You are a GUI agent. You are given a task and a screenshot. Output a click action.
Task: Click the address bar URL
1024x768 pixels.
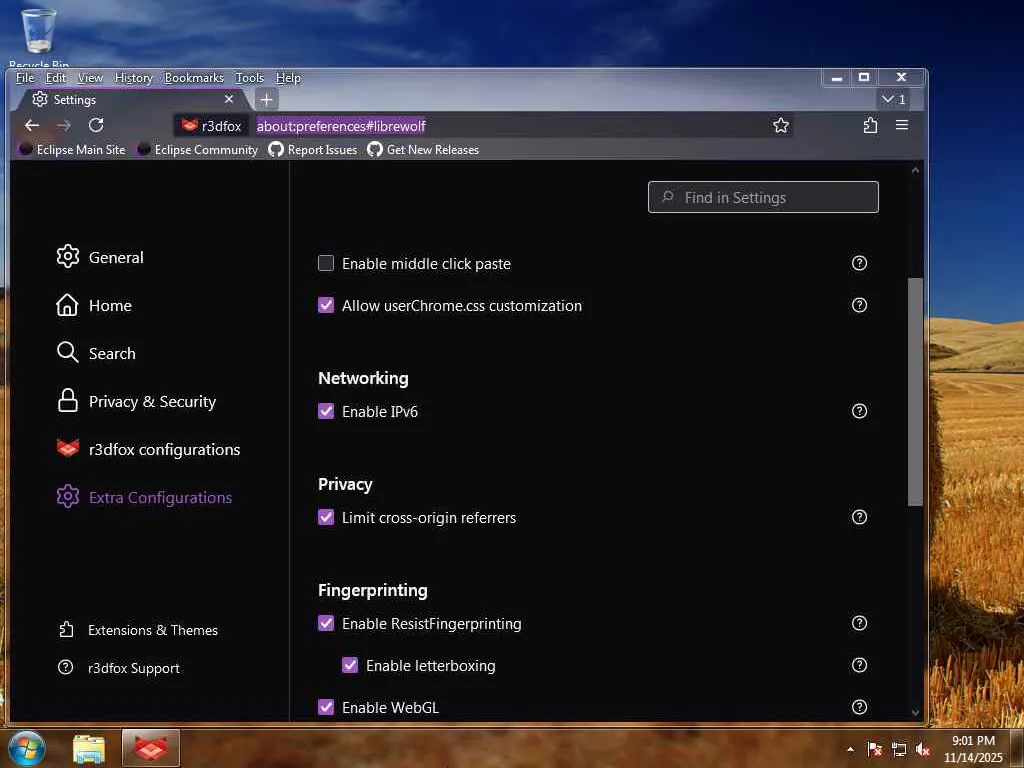click(x=340, y=125)
